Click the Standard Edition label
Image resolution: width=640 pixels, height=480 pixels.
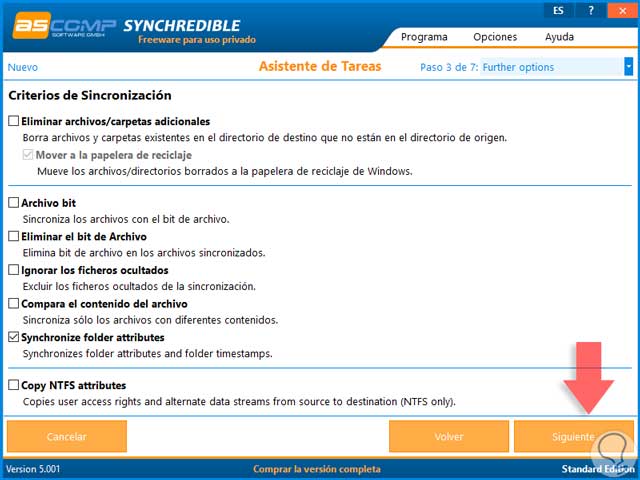[x=598, y=469]
